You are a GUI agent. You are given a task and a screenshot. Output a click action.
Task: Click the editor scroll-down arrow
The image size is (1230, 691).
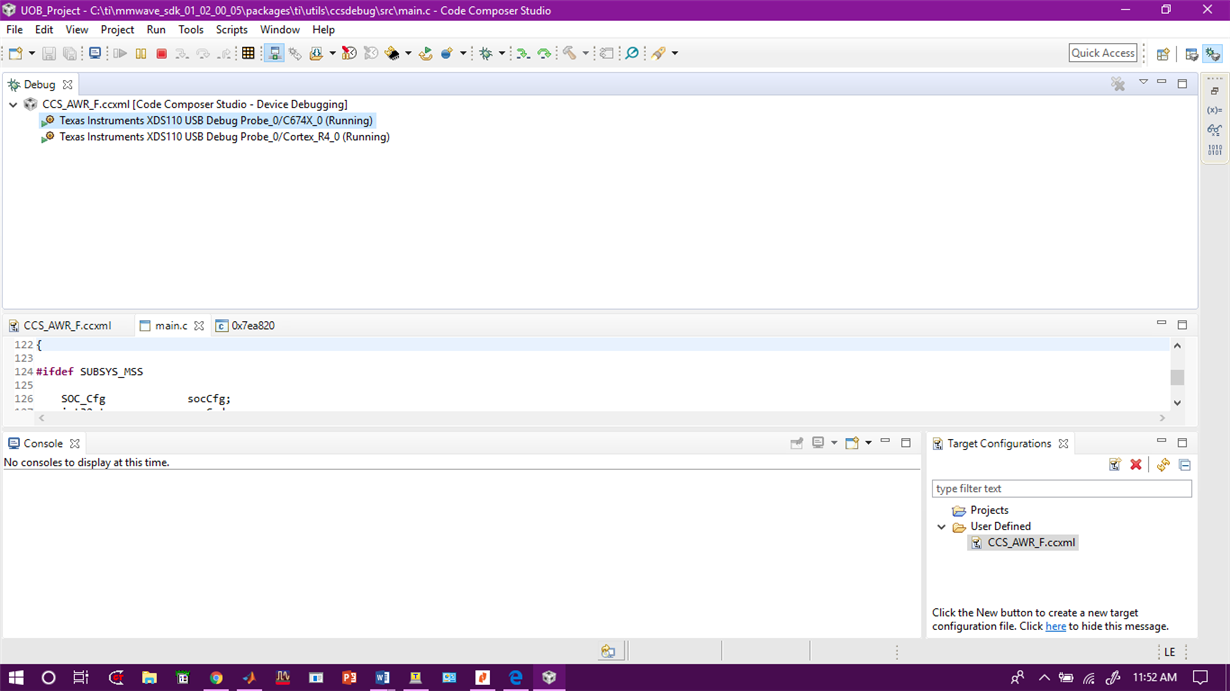tap(1177, 403)
